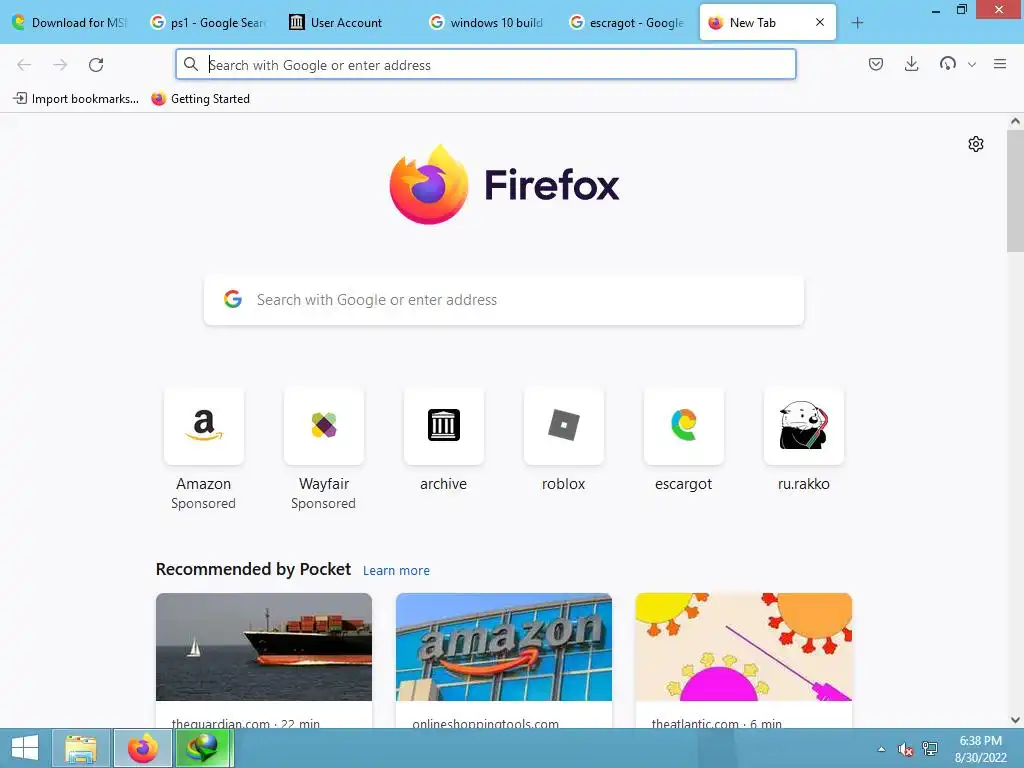Show hidden system tray icons
Image resolution: width=1024 pixels, height=768 pixels.
click(881, 749)
